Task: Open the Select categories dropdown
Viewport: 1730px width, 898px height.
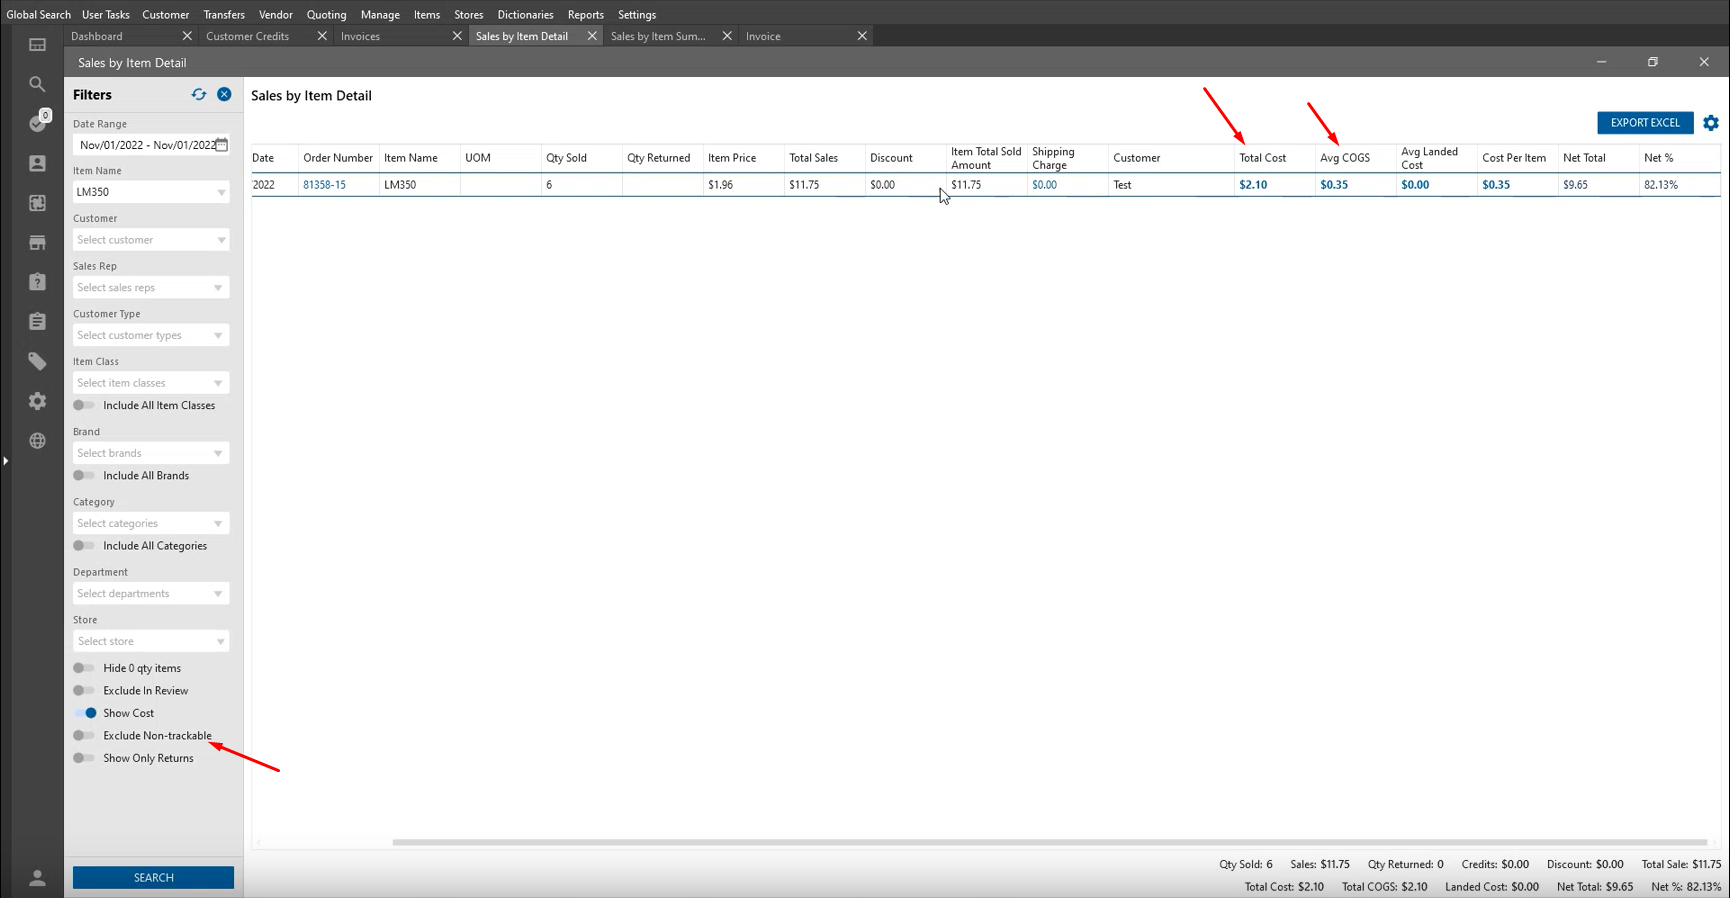Action: (151, 523)
